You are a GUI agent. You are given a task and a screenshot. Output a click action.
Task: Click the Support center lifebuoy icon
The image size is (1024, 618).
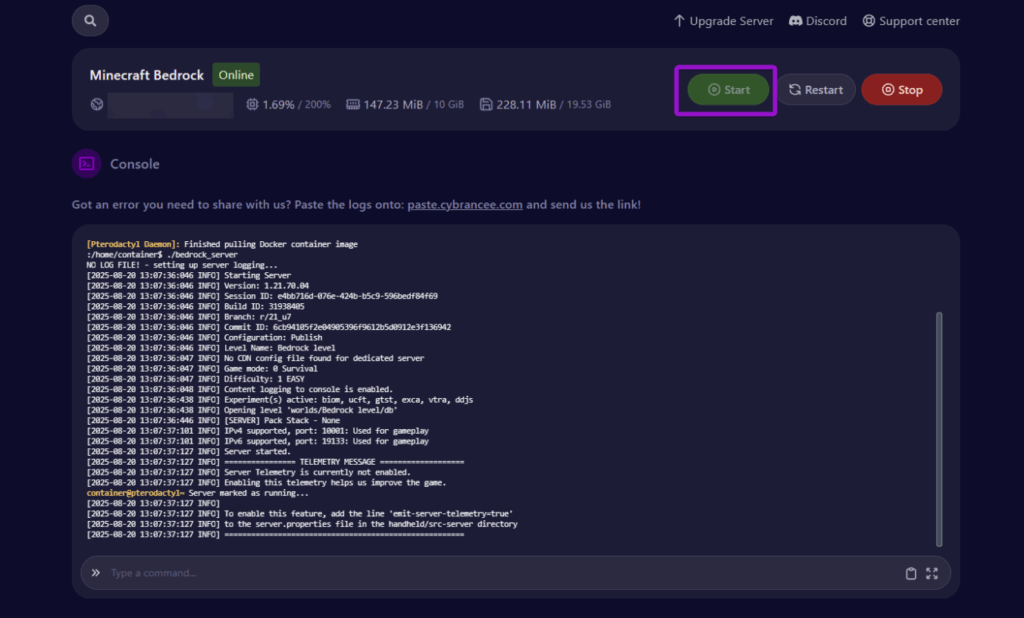pyautogui.click(x=869, y=21)
